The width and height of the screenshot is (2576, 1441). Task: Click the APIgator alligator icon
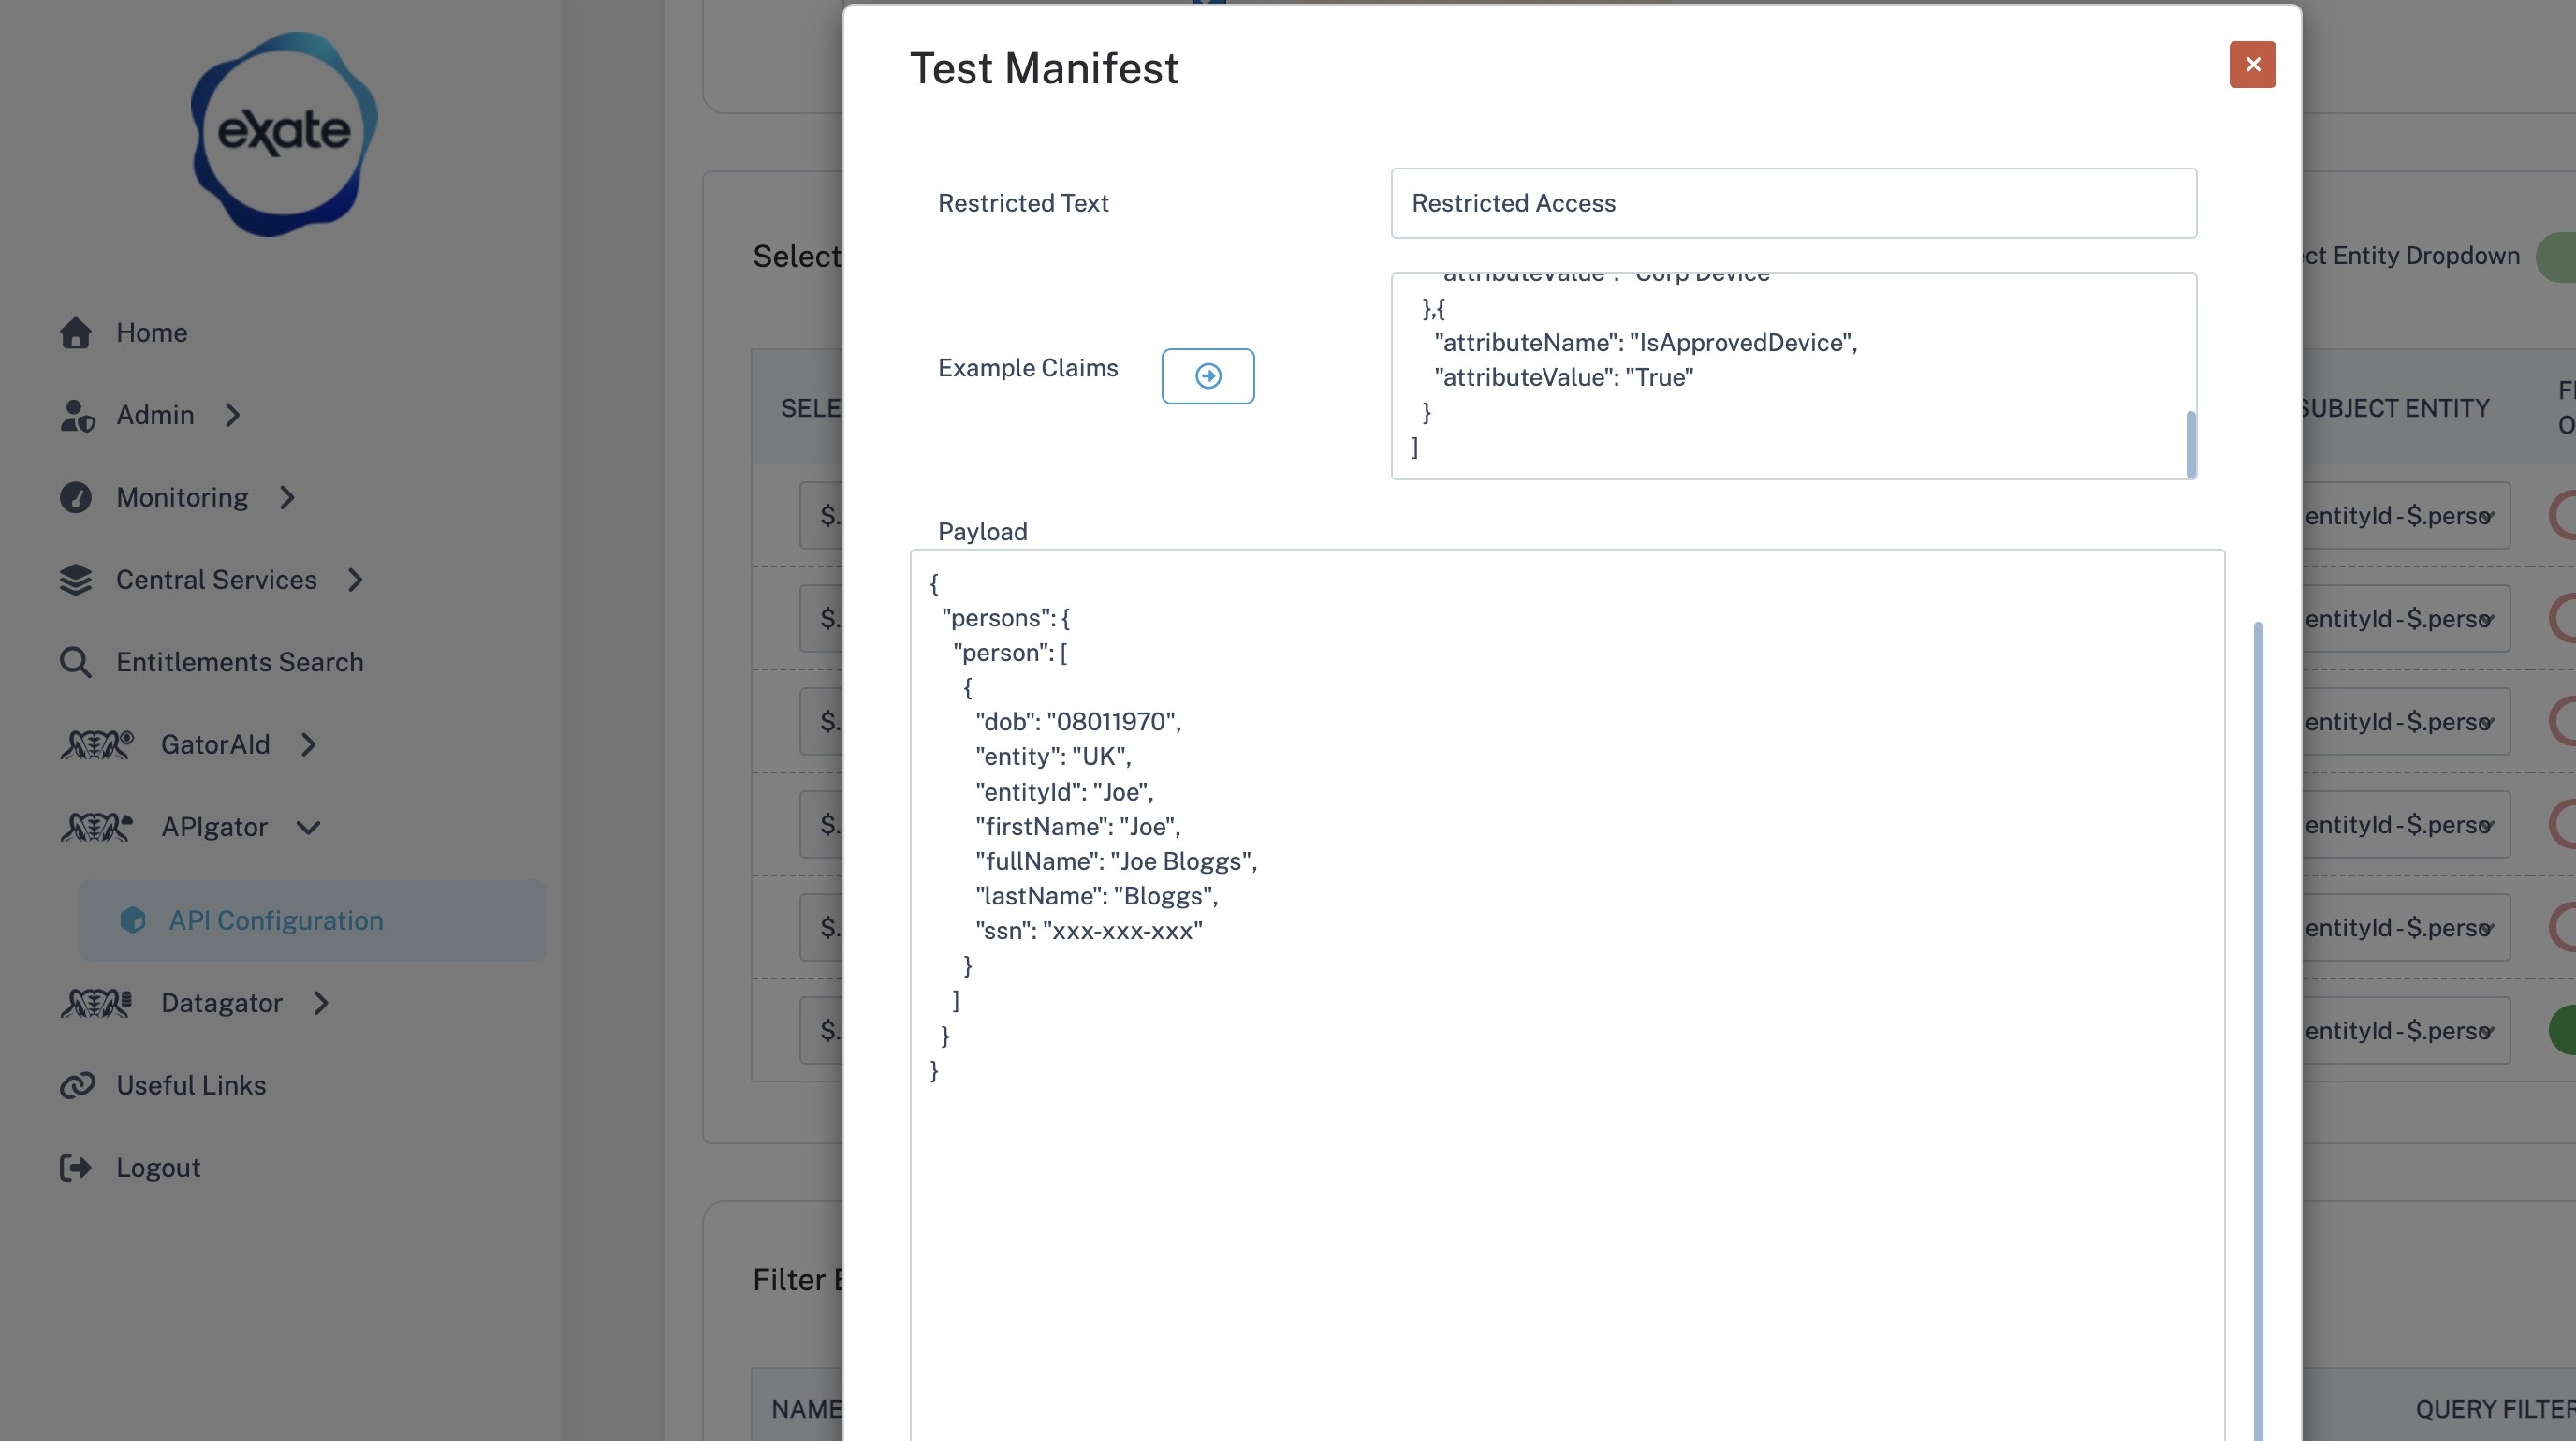pyautogui.click(x=97, y=827)
